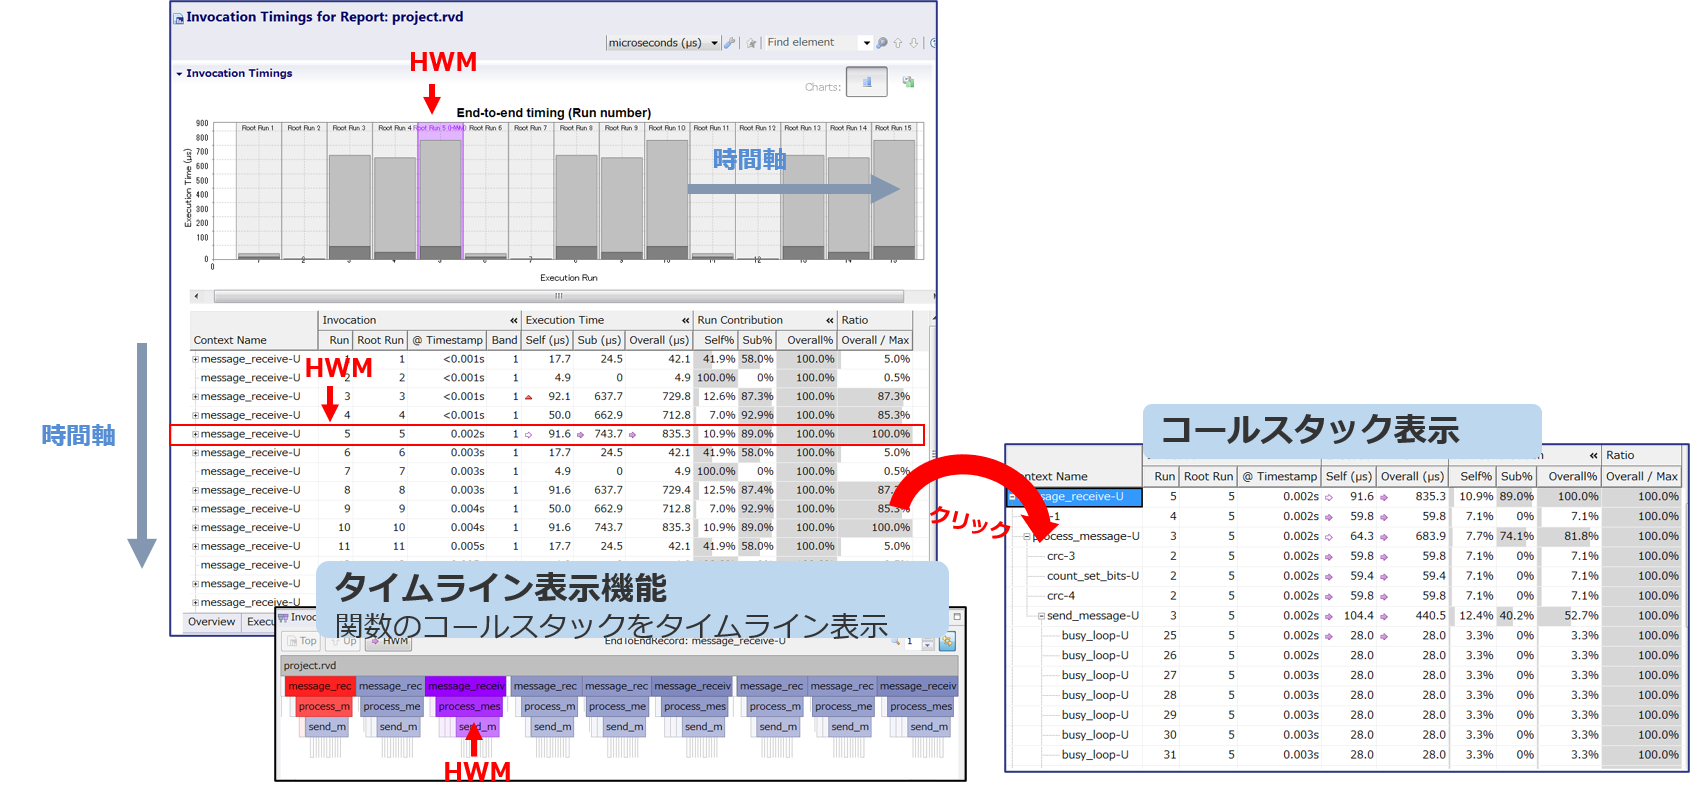Click the chart's horizontal scrollbar
1690x810 pixels.
559,296
